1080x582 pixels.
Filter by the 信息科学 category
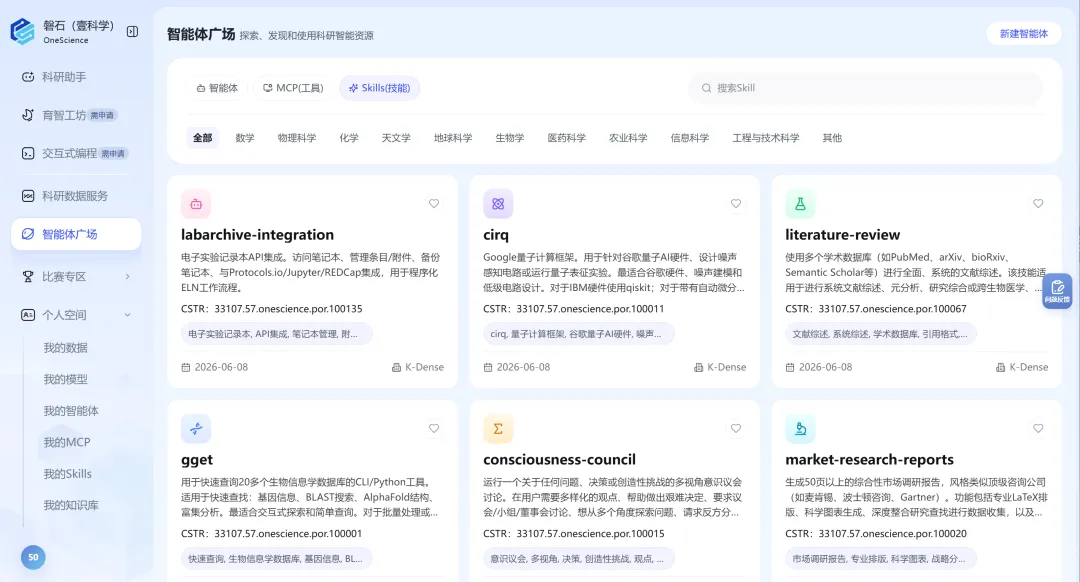[x=689, y=138]
